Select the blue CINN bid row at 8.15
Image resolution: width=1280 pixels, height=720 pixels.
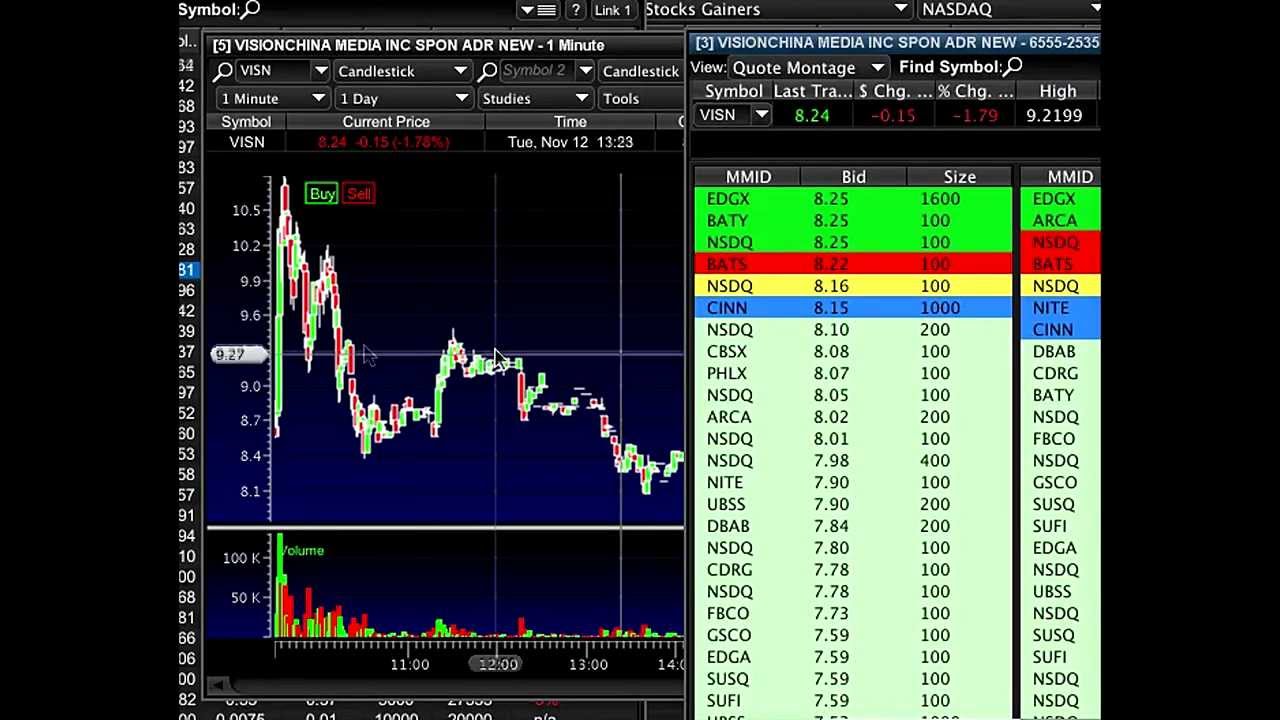(x=853, y=308)
